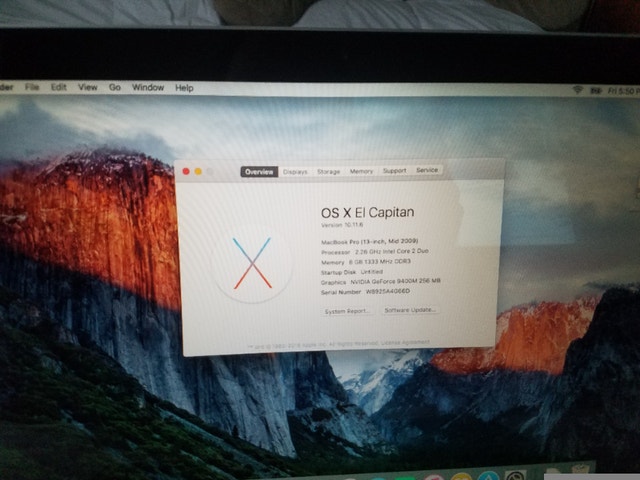
Task: Click the serial number W8925A4066D
Action: coord(388,291)
